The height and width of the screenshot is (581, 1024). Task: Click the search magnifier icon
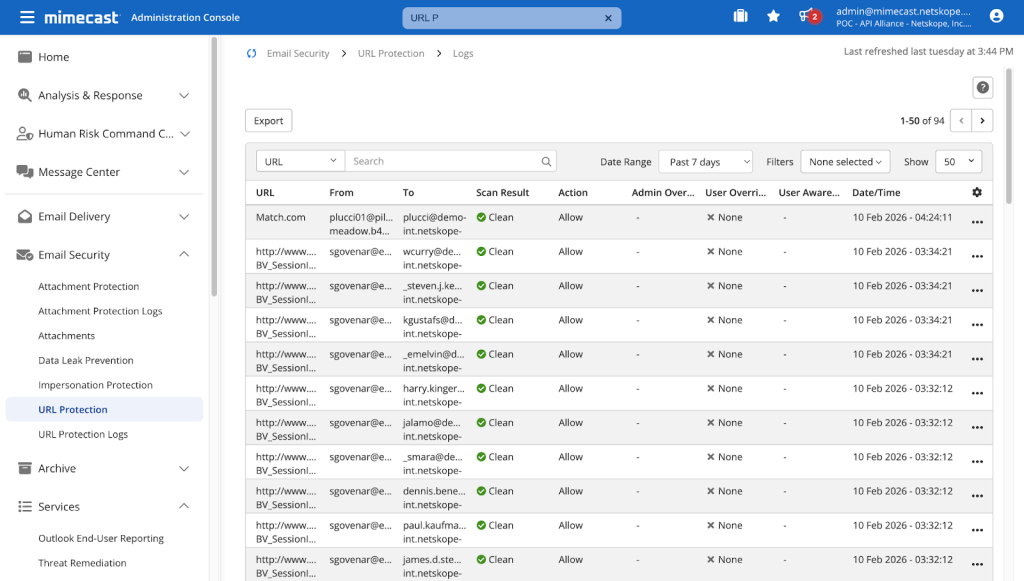[x=546, y=161]
